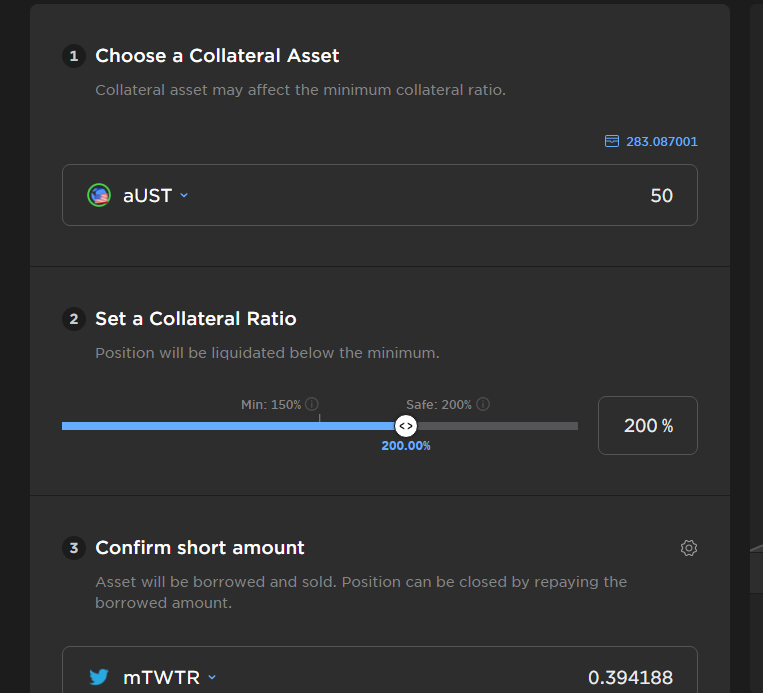This screenshot has height=693, width=763.
Task: Click step 3 number badge
Action: tap(74, 548)
